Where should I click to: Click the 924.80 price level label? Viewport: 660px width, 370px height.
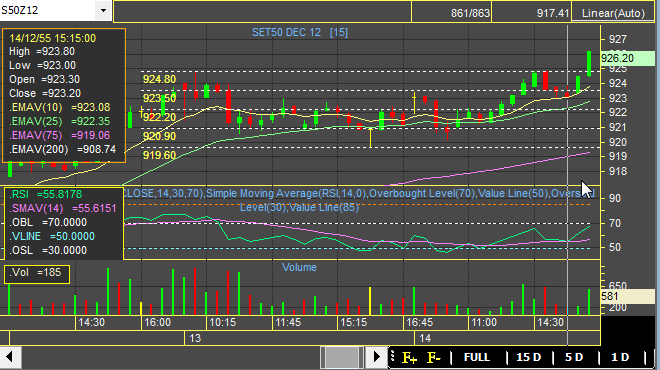click(x=159, y=79)
